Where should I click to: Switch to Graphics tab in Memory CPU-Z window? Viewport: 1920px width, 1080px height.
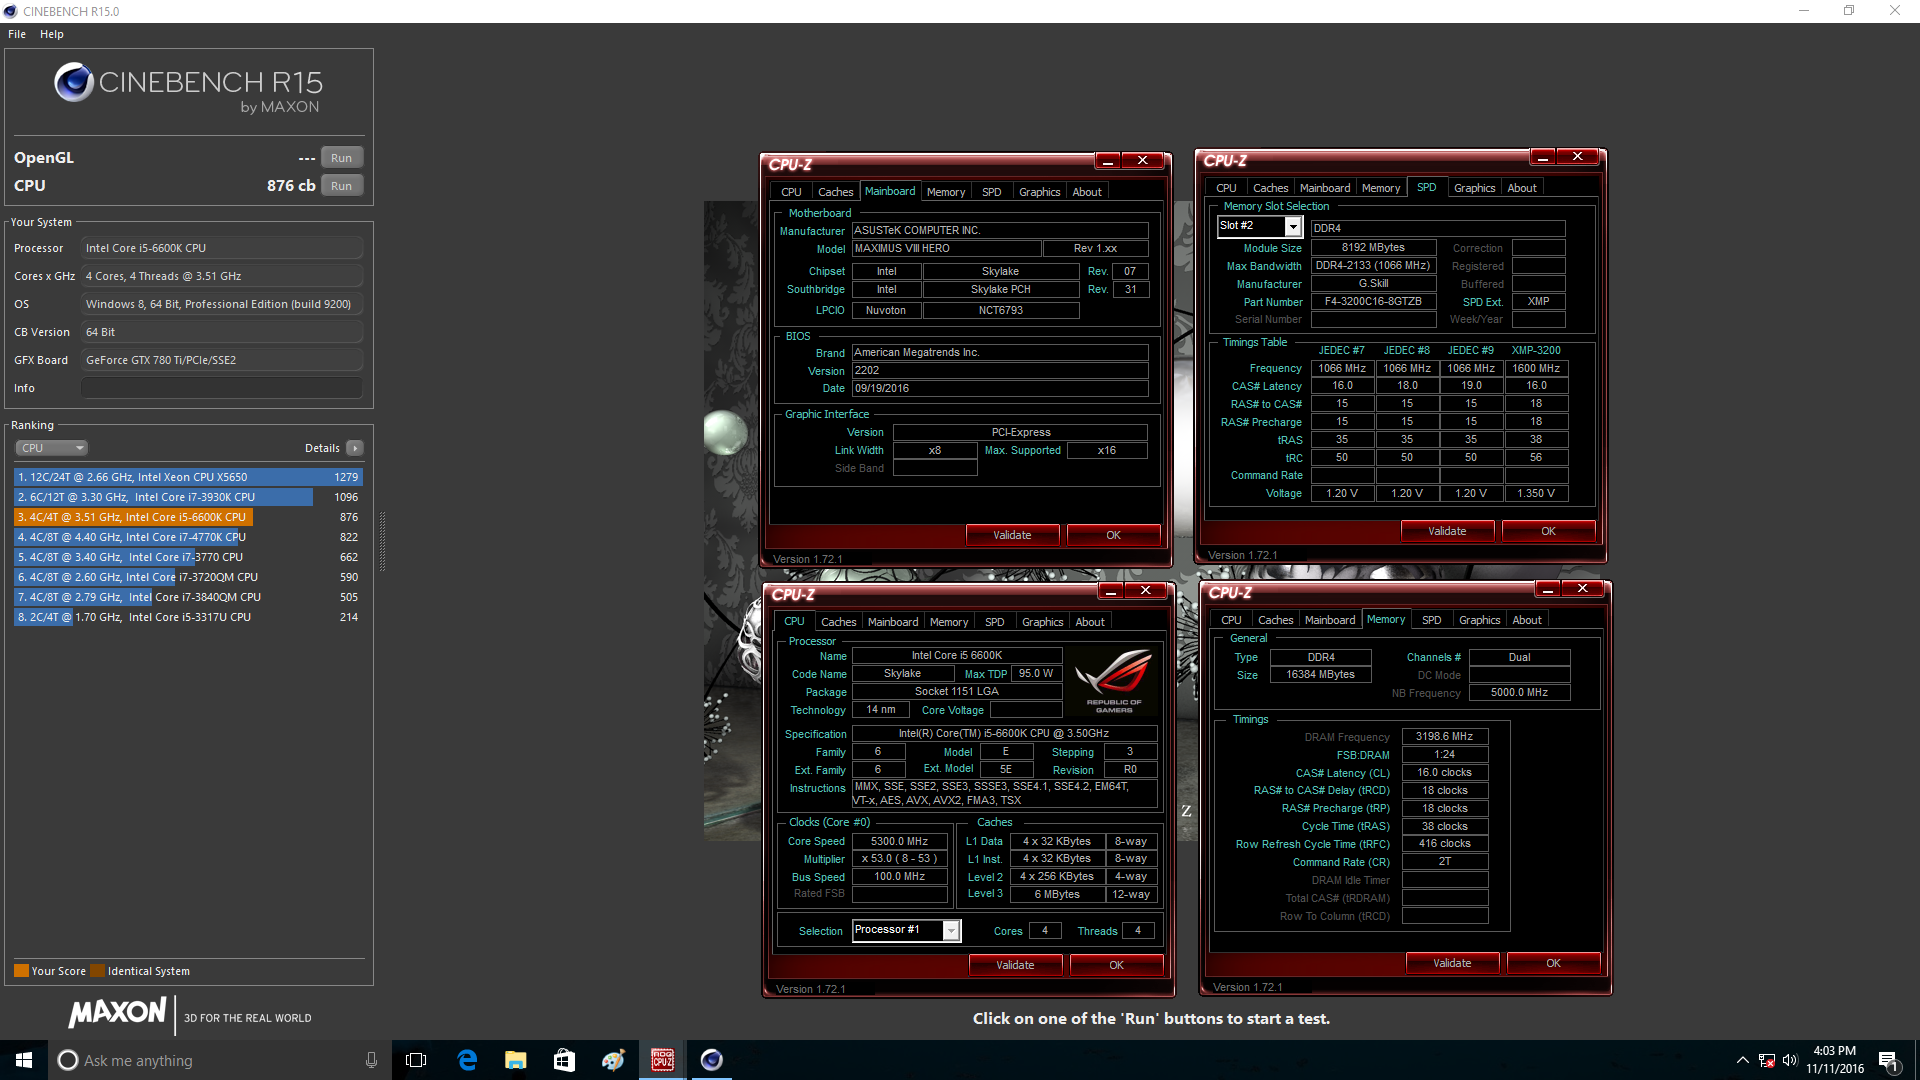(x=1479, y=620)
